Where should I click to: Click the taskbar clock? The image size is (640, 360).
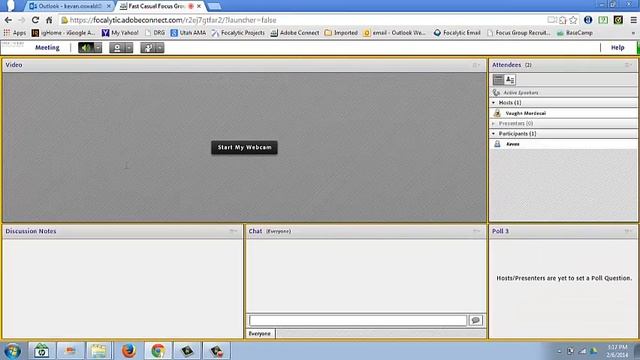(617, 351)
